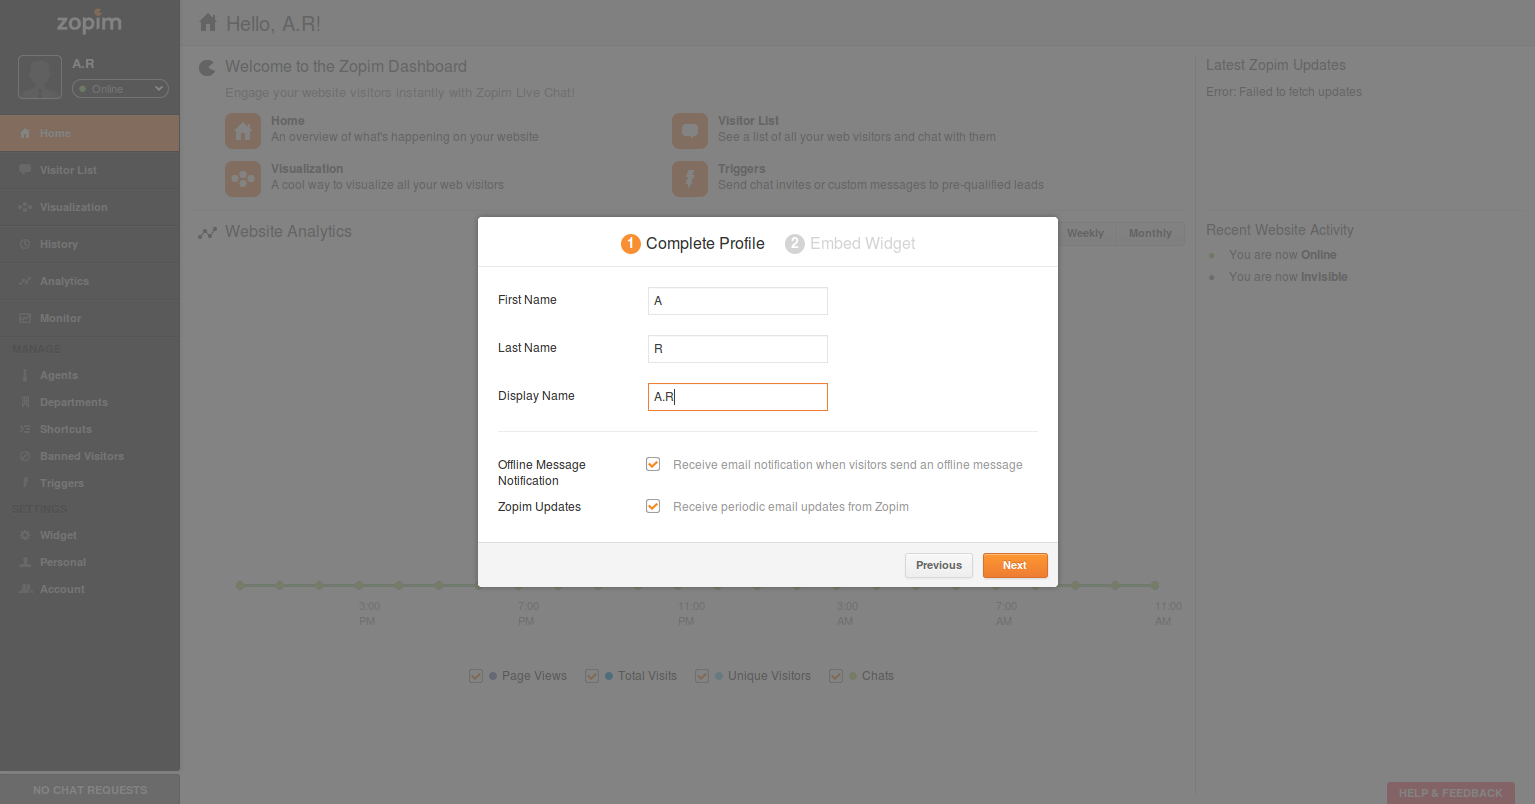Click the Triggers tile icon on the dashboard
1535x804 pixels.
click(690, 179)
